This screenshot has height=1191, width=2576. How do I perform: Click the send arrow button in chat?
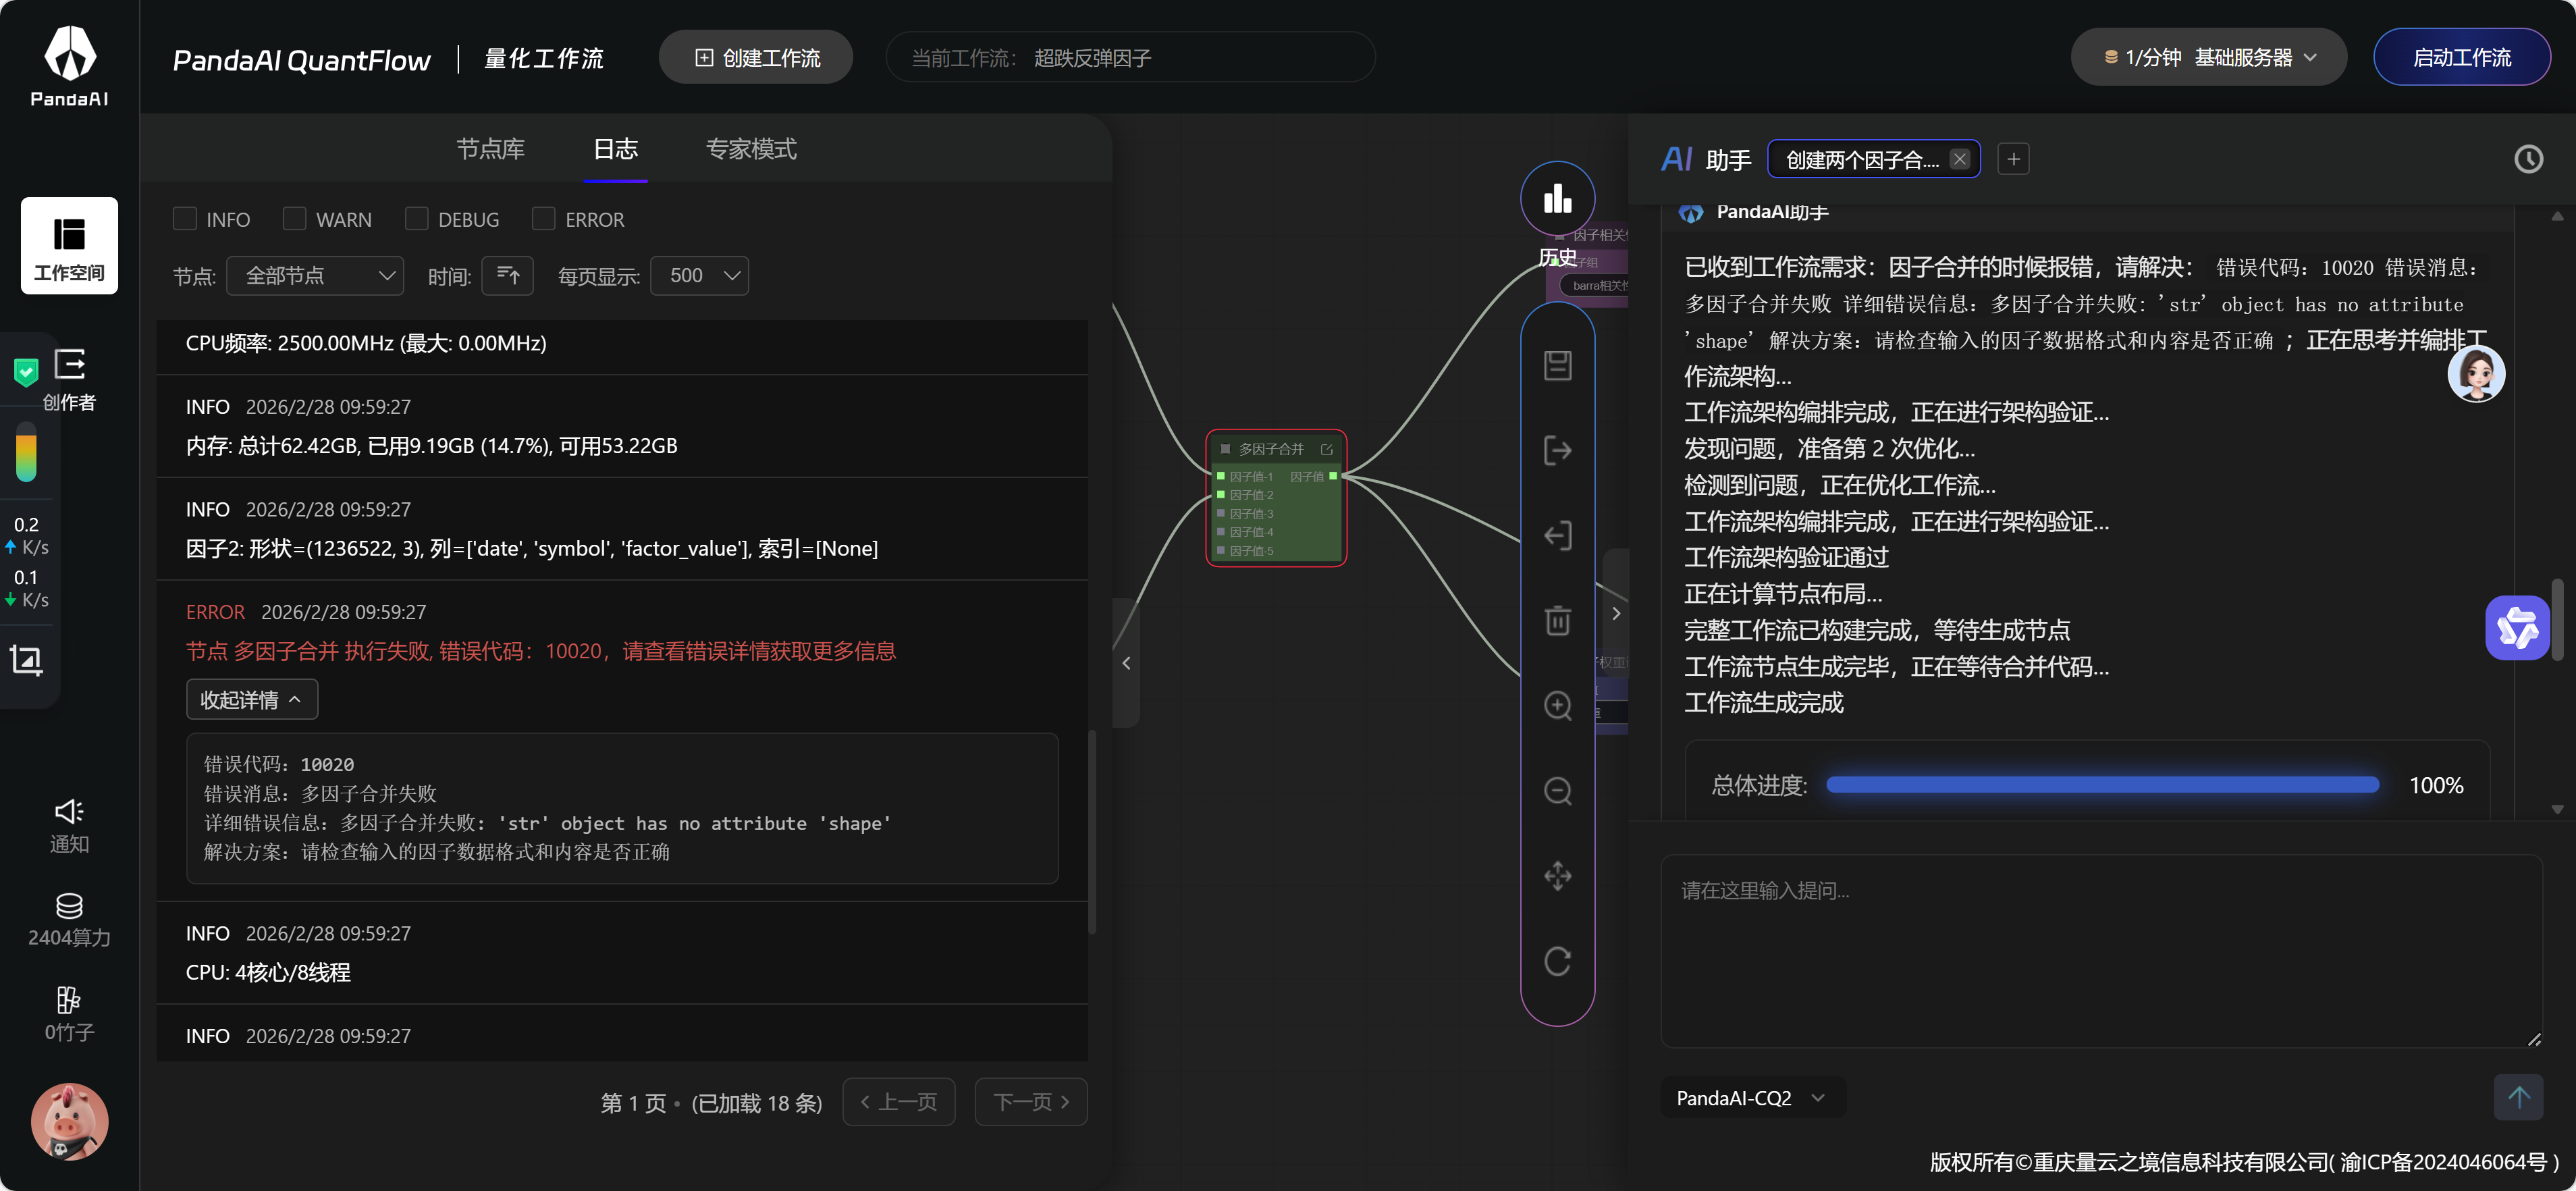pyautogui.click(x=2518, y=1097)
